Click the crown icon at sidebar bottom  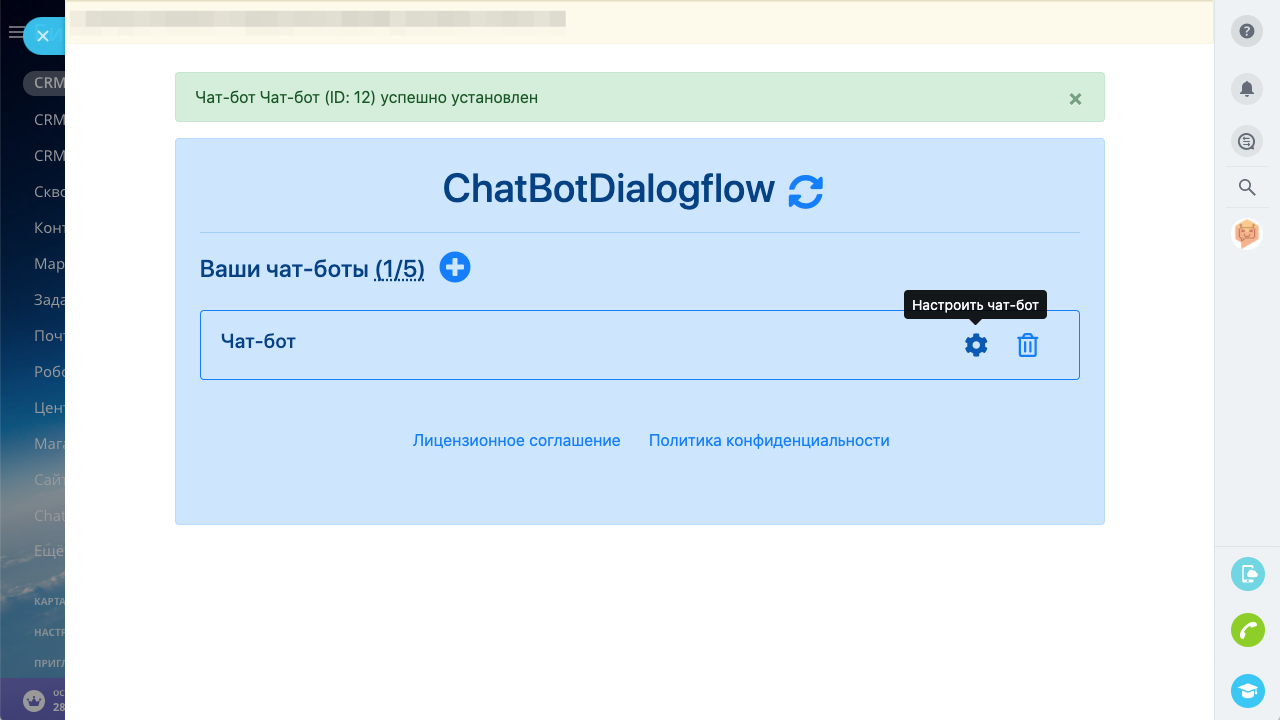pos(34,701)
